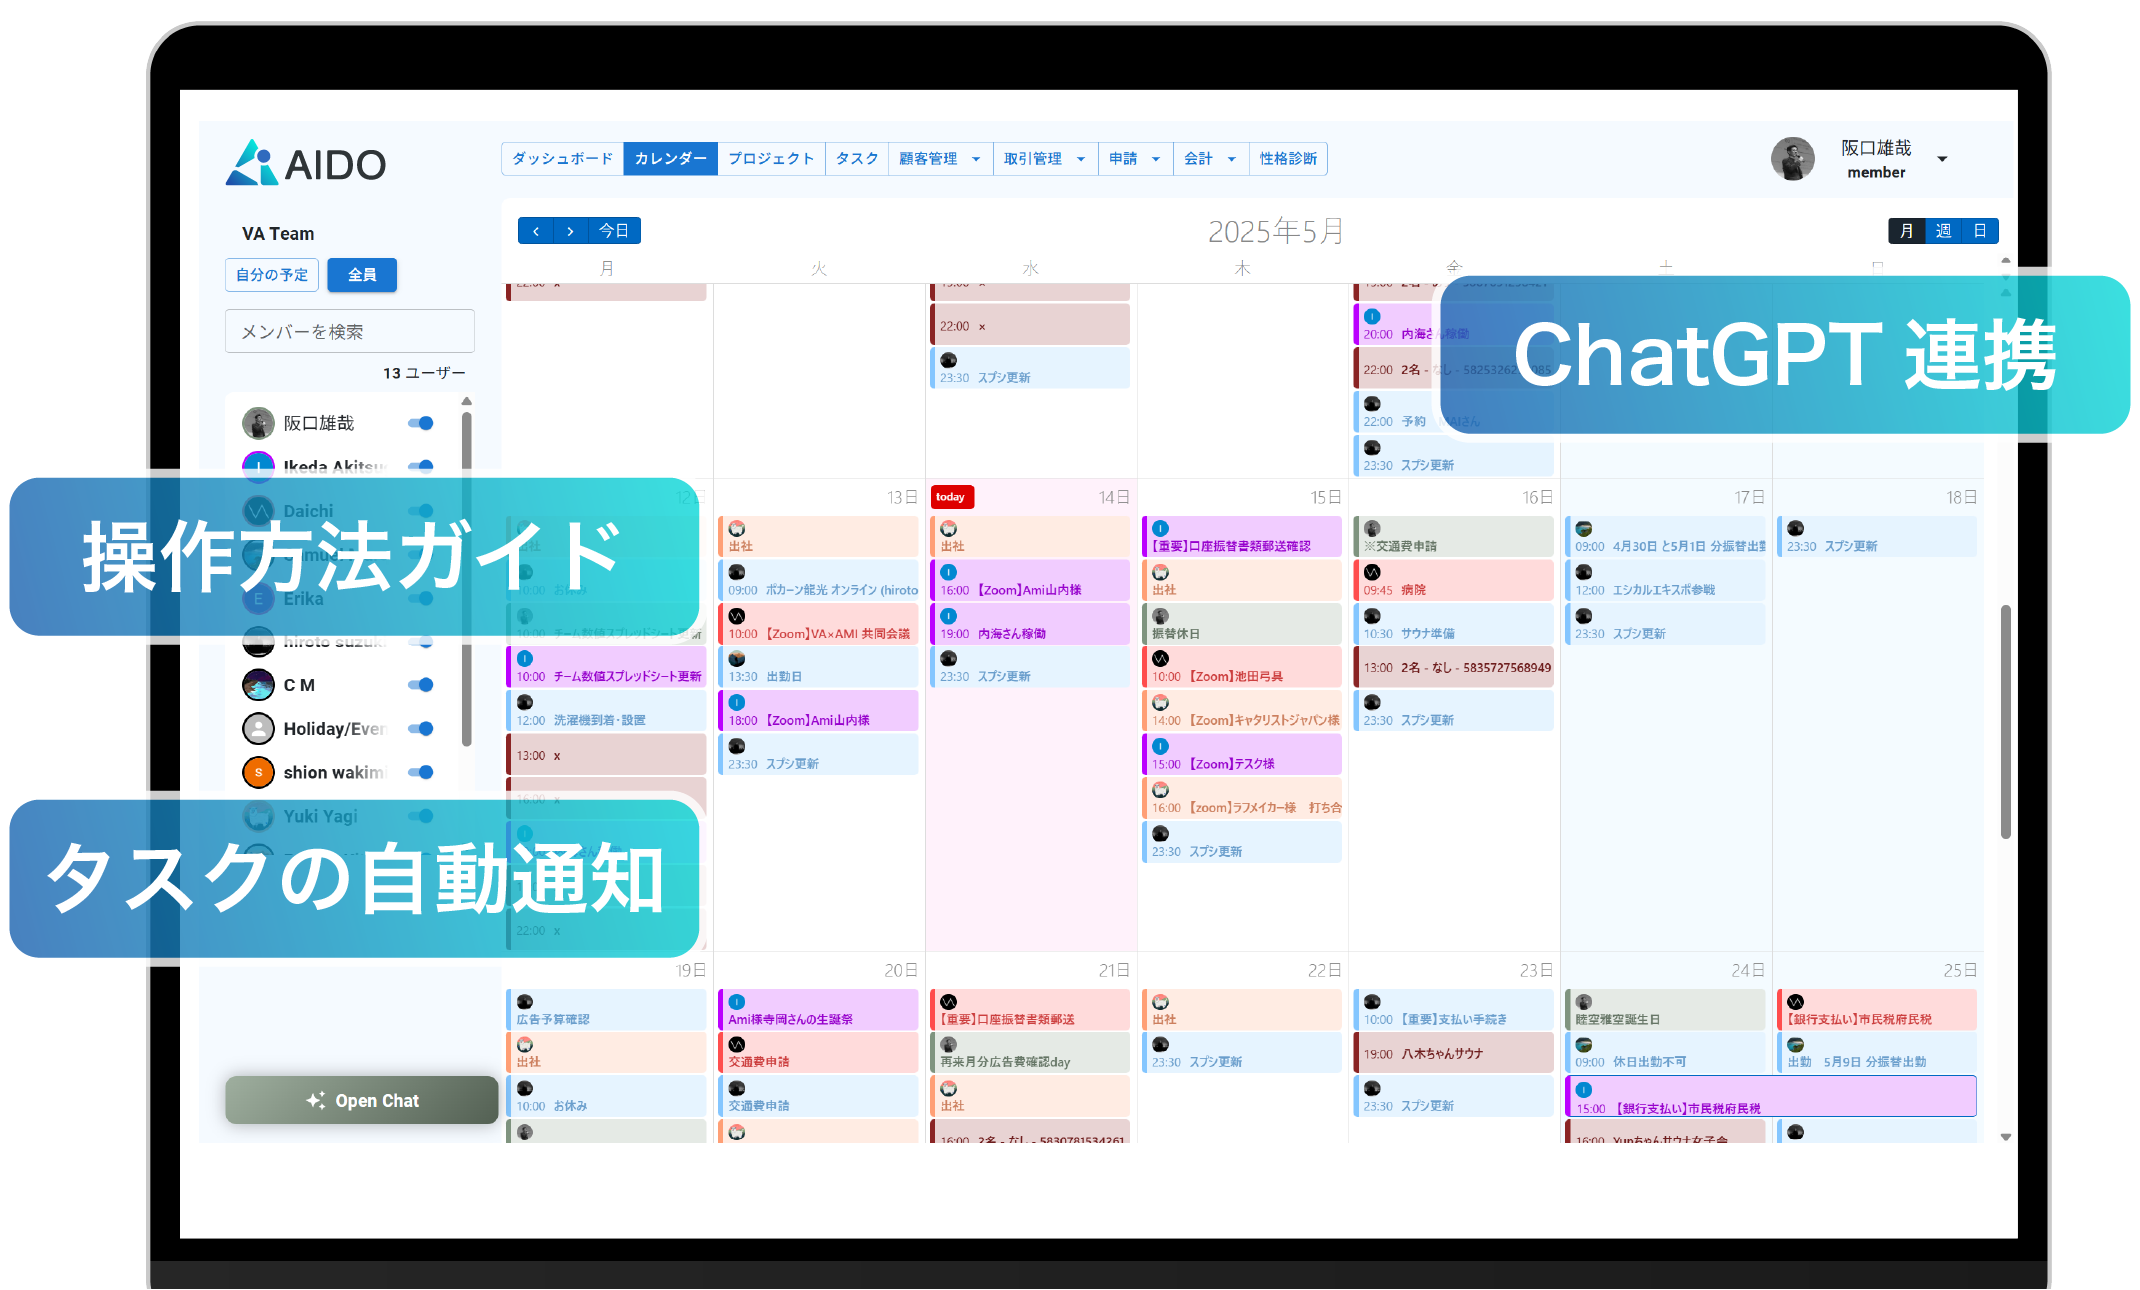Expand the 申請 dropdown menu

coord(1135,159)
